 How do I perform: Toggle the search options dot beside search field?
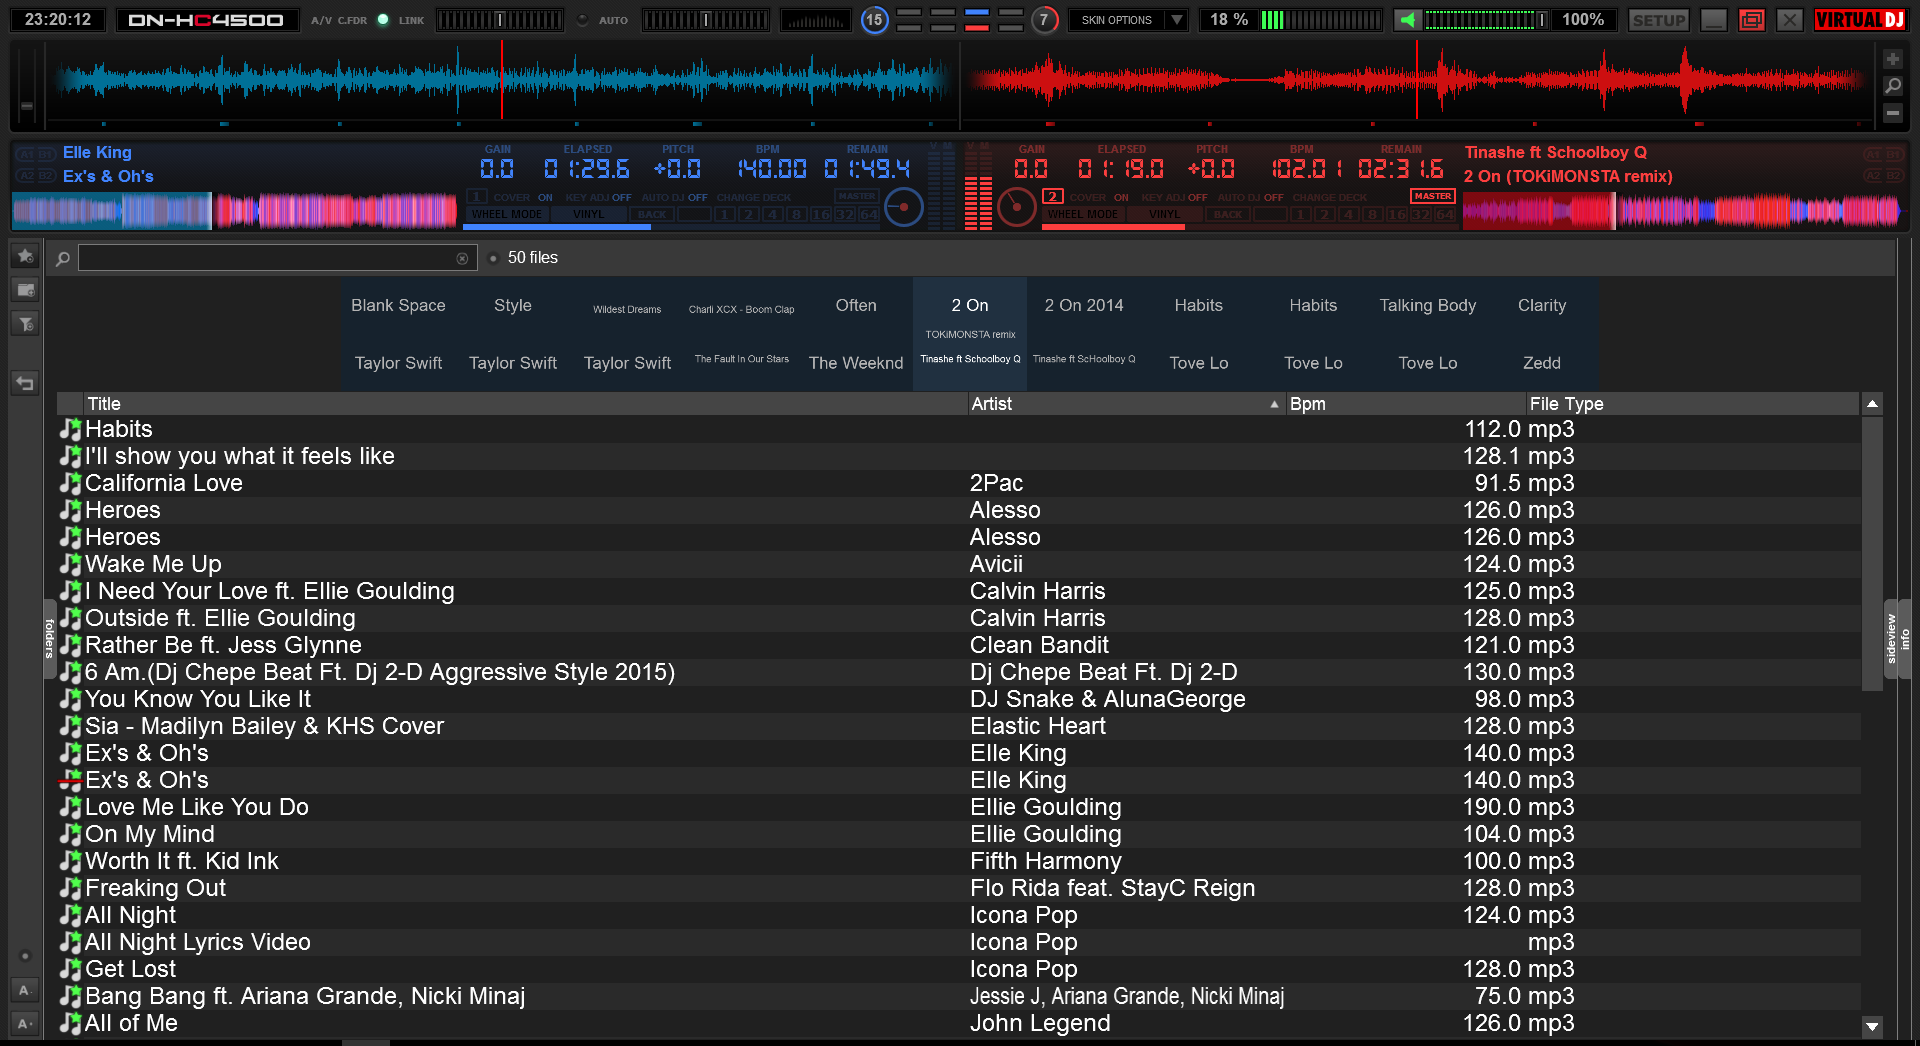(x=493, y=258)
